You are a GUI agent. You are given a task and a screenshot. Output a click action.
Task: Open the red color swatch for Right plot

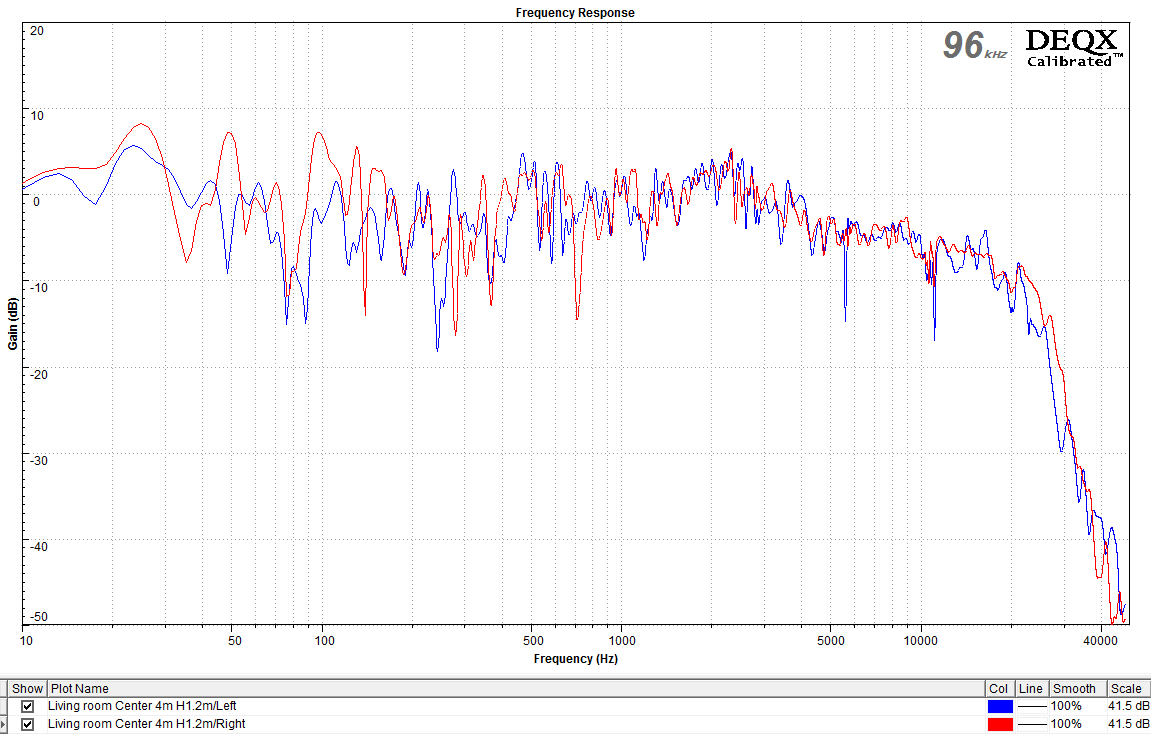tap(1000, 724)
